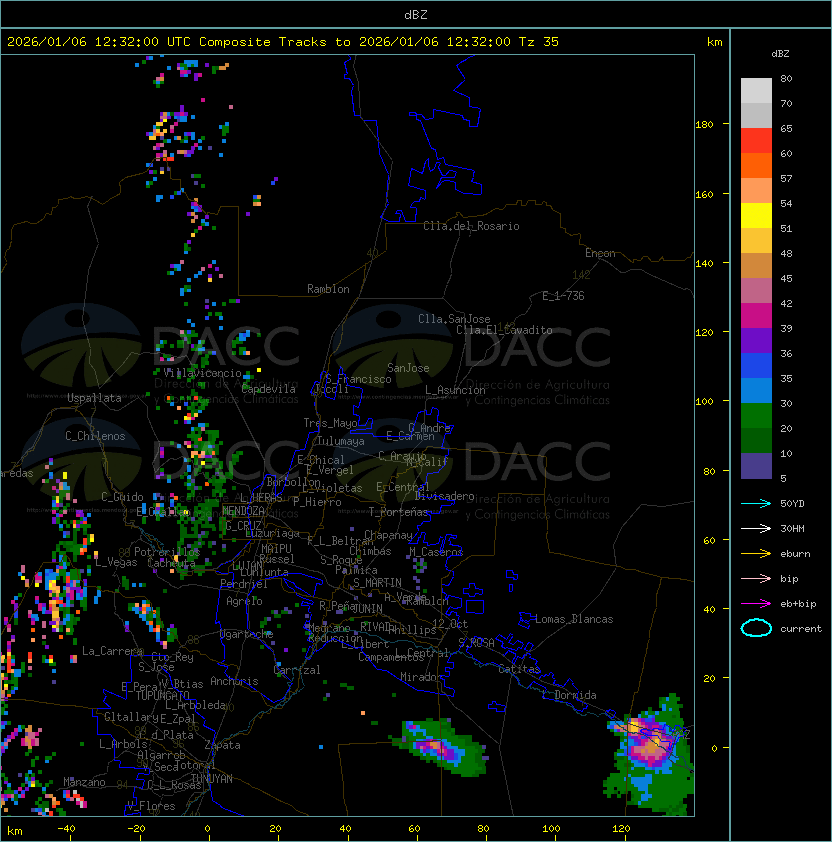Click the yellow eburn arrow in legend
This screenshot has width=832, height=842.
[756, 554]
